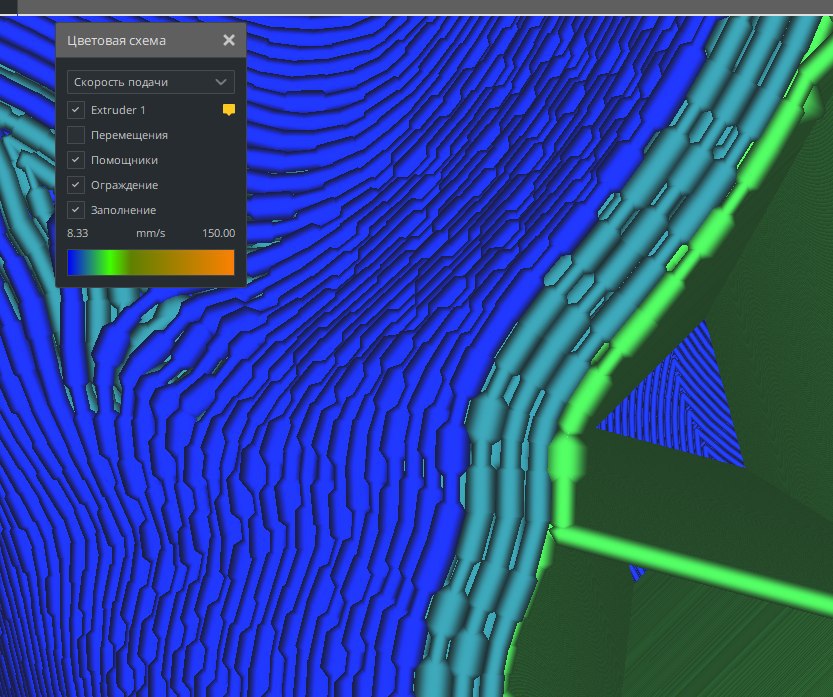Click the 8.33 minimum speed value
The height and width of the screenshot is (697, 833).
click(x=78, y=233)
